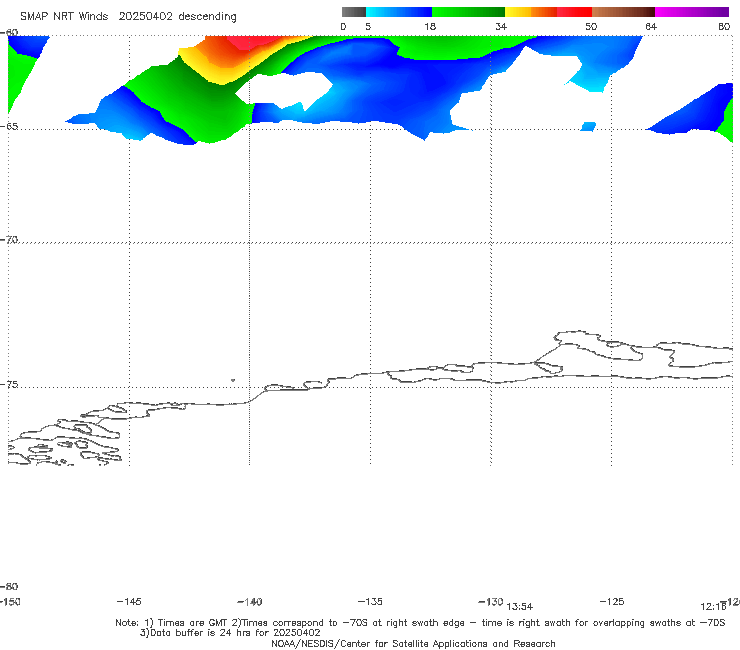740x650 pixels.
Task: Click the yellow-orange segment of the color bar
Action: (531, 12)
